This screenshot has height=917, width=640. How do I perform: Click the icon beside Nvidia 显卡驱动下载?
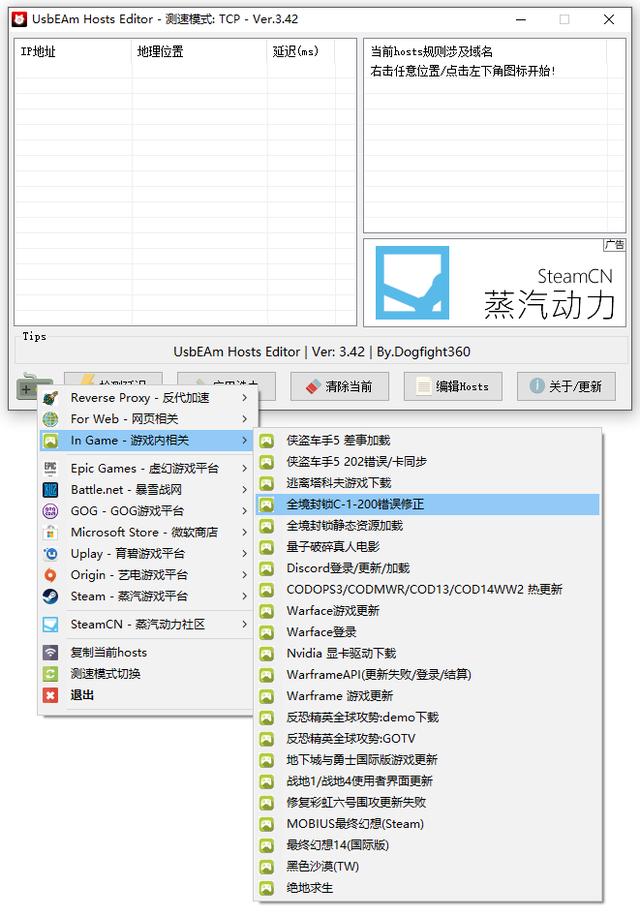point(267,653)
